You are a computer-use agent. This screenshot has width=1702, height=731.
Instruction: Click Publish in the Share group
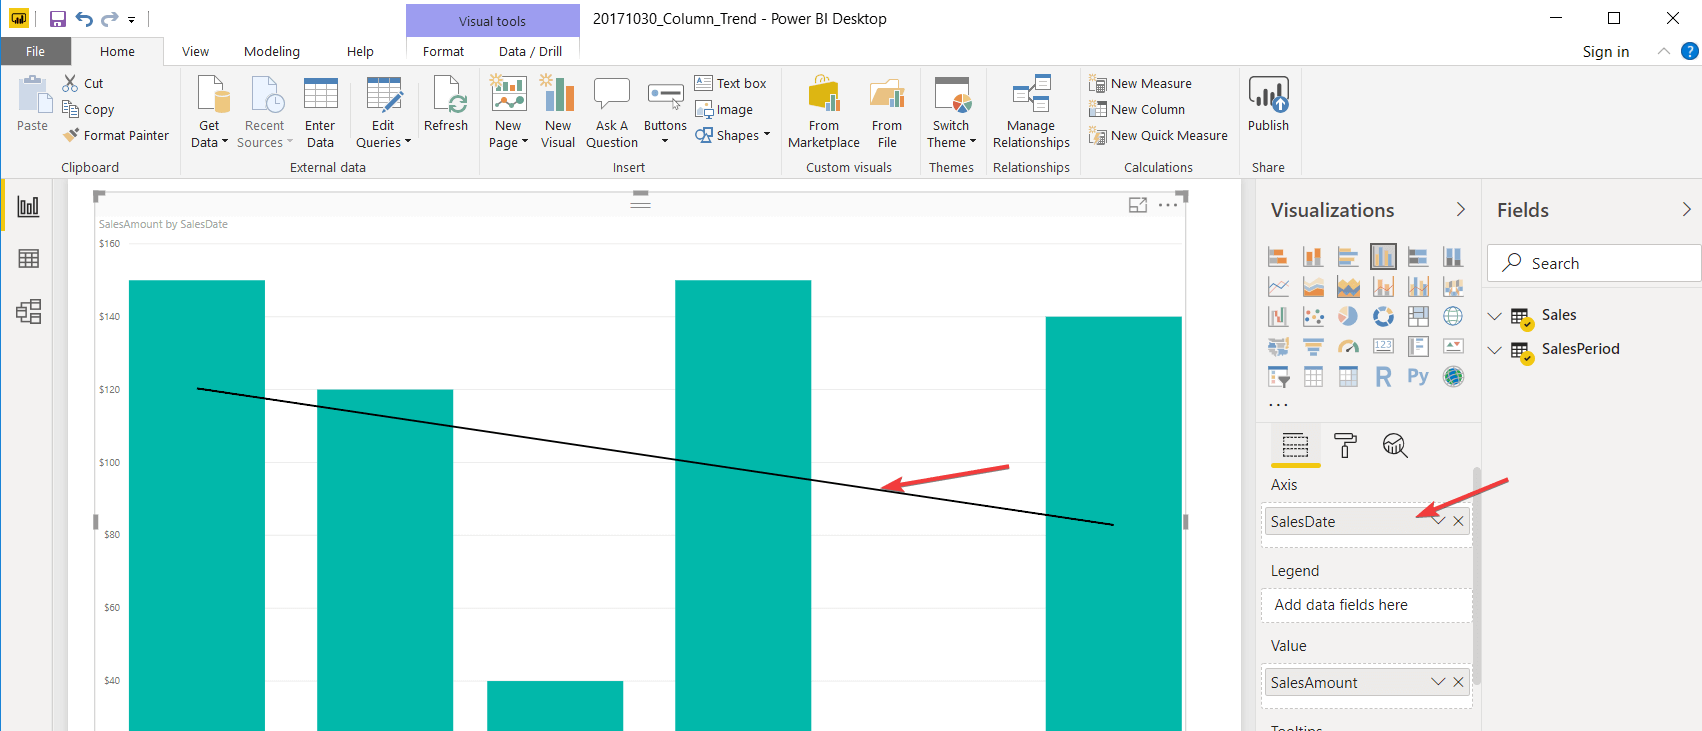[x=1268, y=104]
